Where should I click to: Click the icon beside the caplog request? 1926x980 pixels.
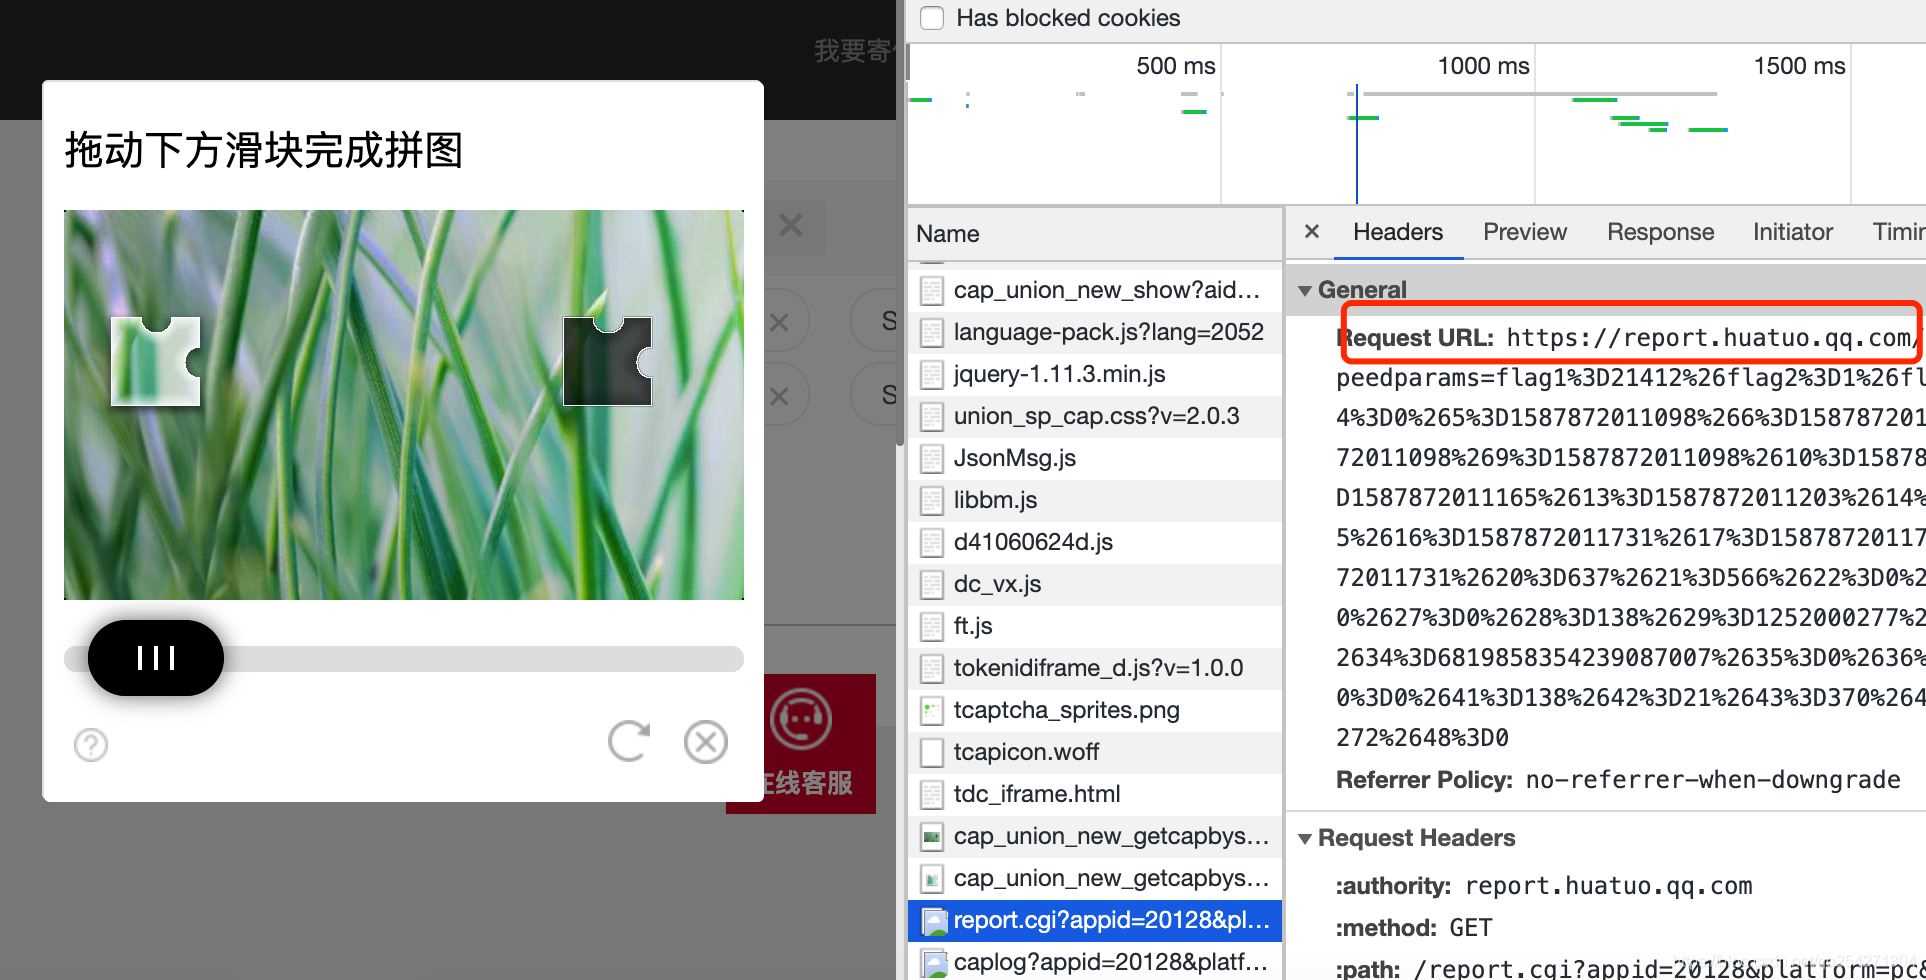coord(934,963)
